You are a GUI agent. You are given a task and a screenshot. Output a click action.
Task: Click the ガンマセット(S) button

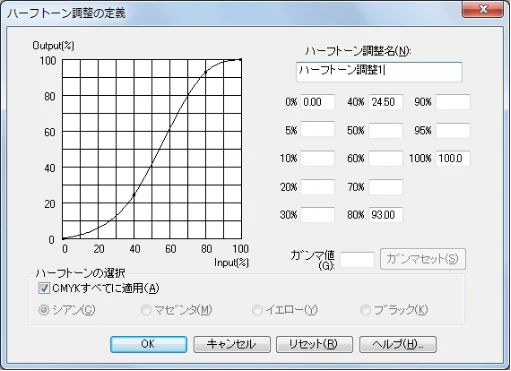tap(423, 259)
